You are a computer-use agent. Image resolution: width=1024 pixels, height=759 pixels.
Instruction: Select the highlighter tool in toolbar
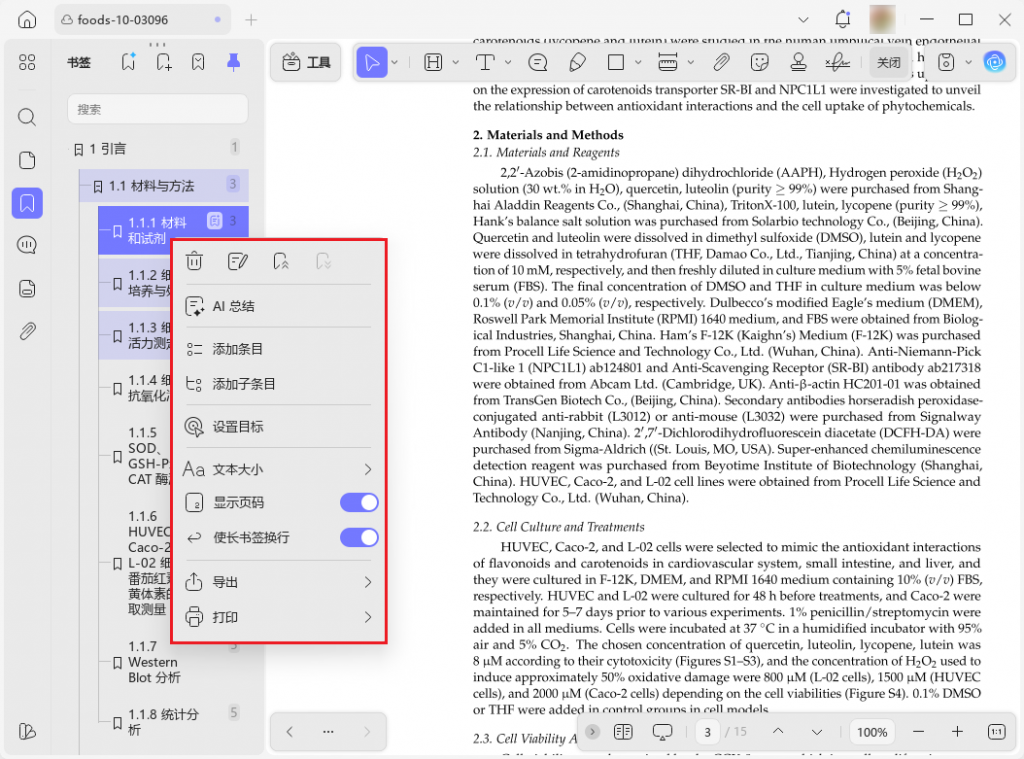point(577,62)
